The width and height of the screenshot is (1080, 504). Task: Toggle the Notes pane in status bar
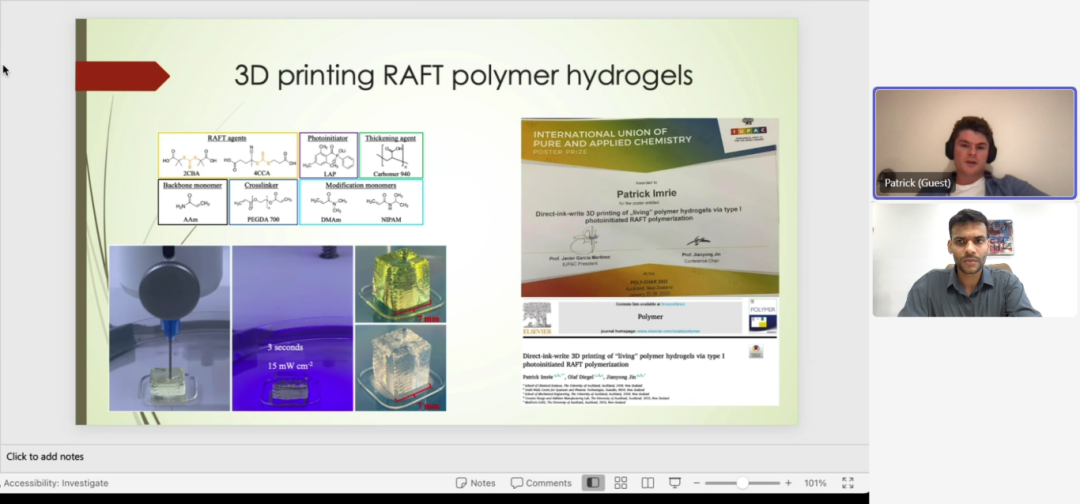click(475, 483)
